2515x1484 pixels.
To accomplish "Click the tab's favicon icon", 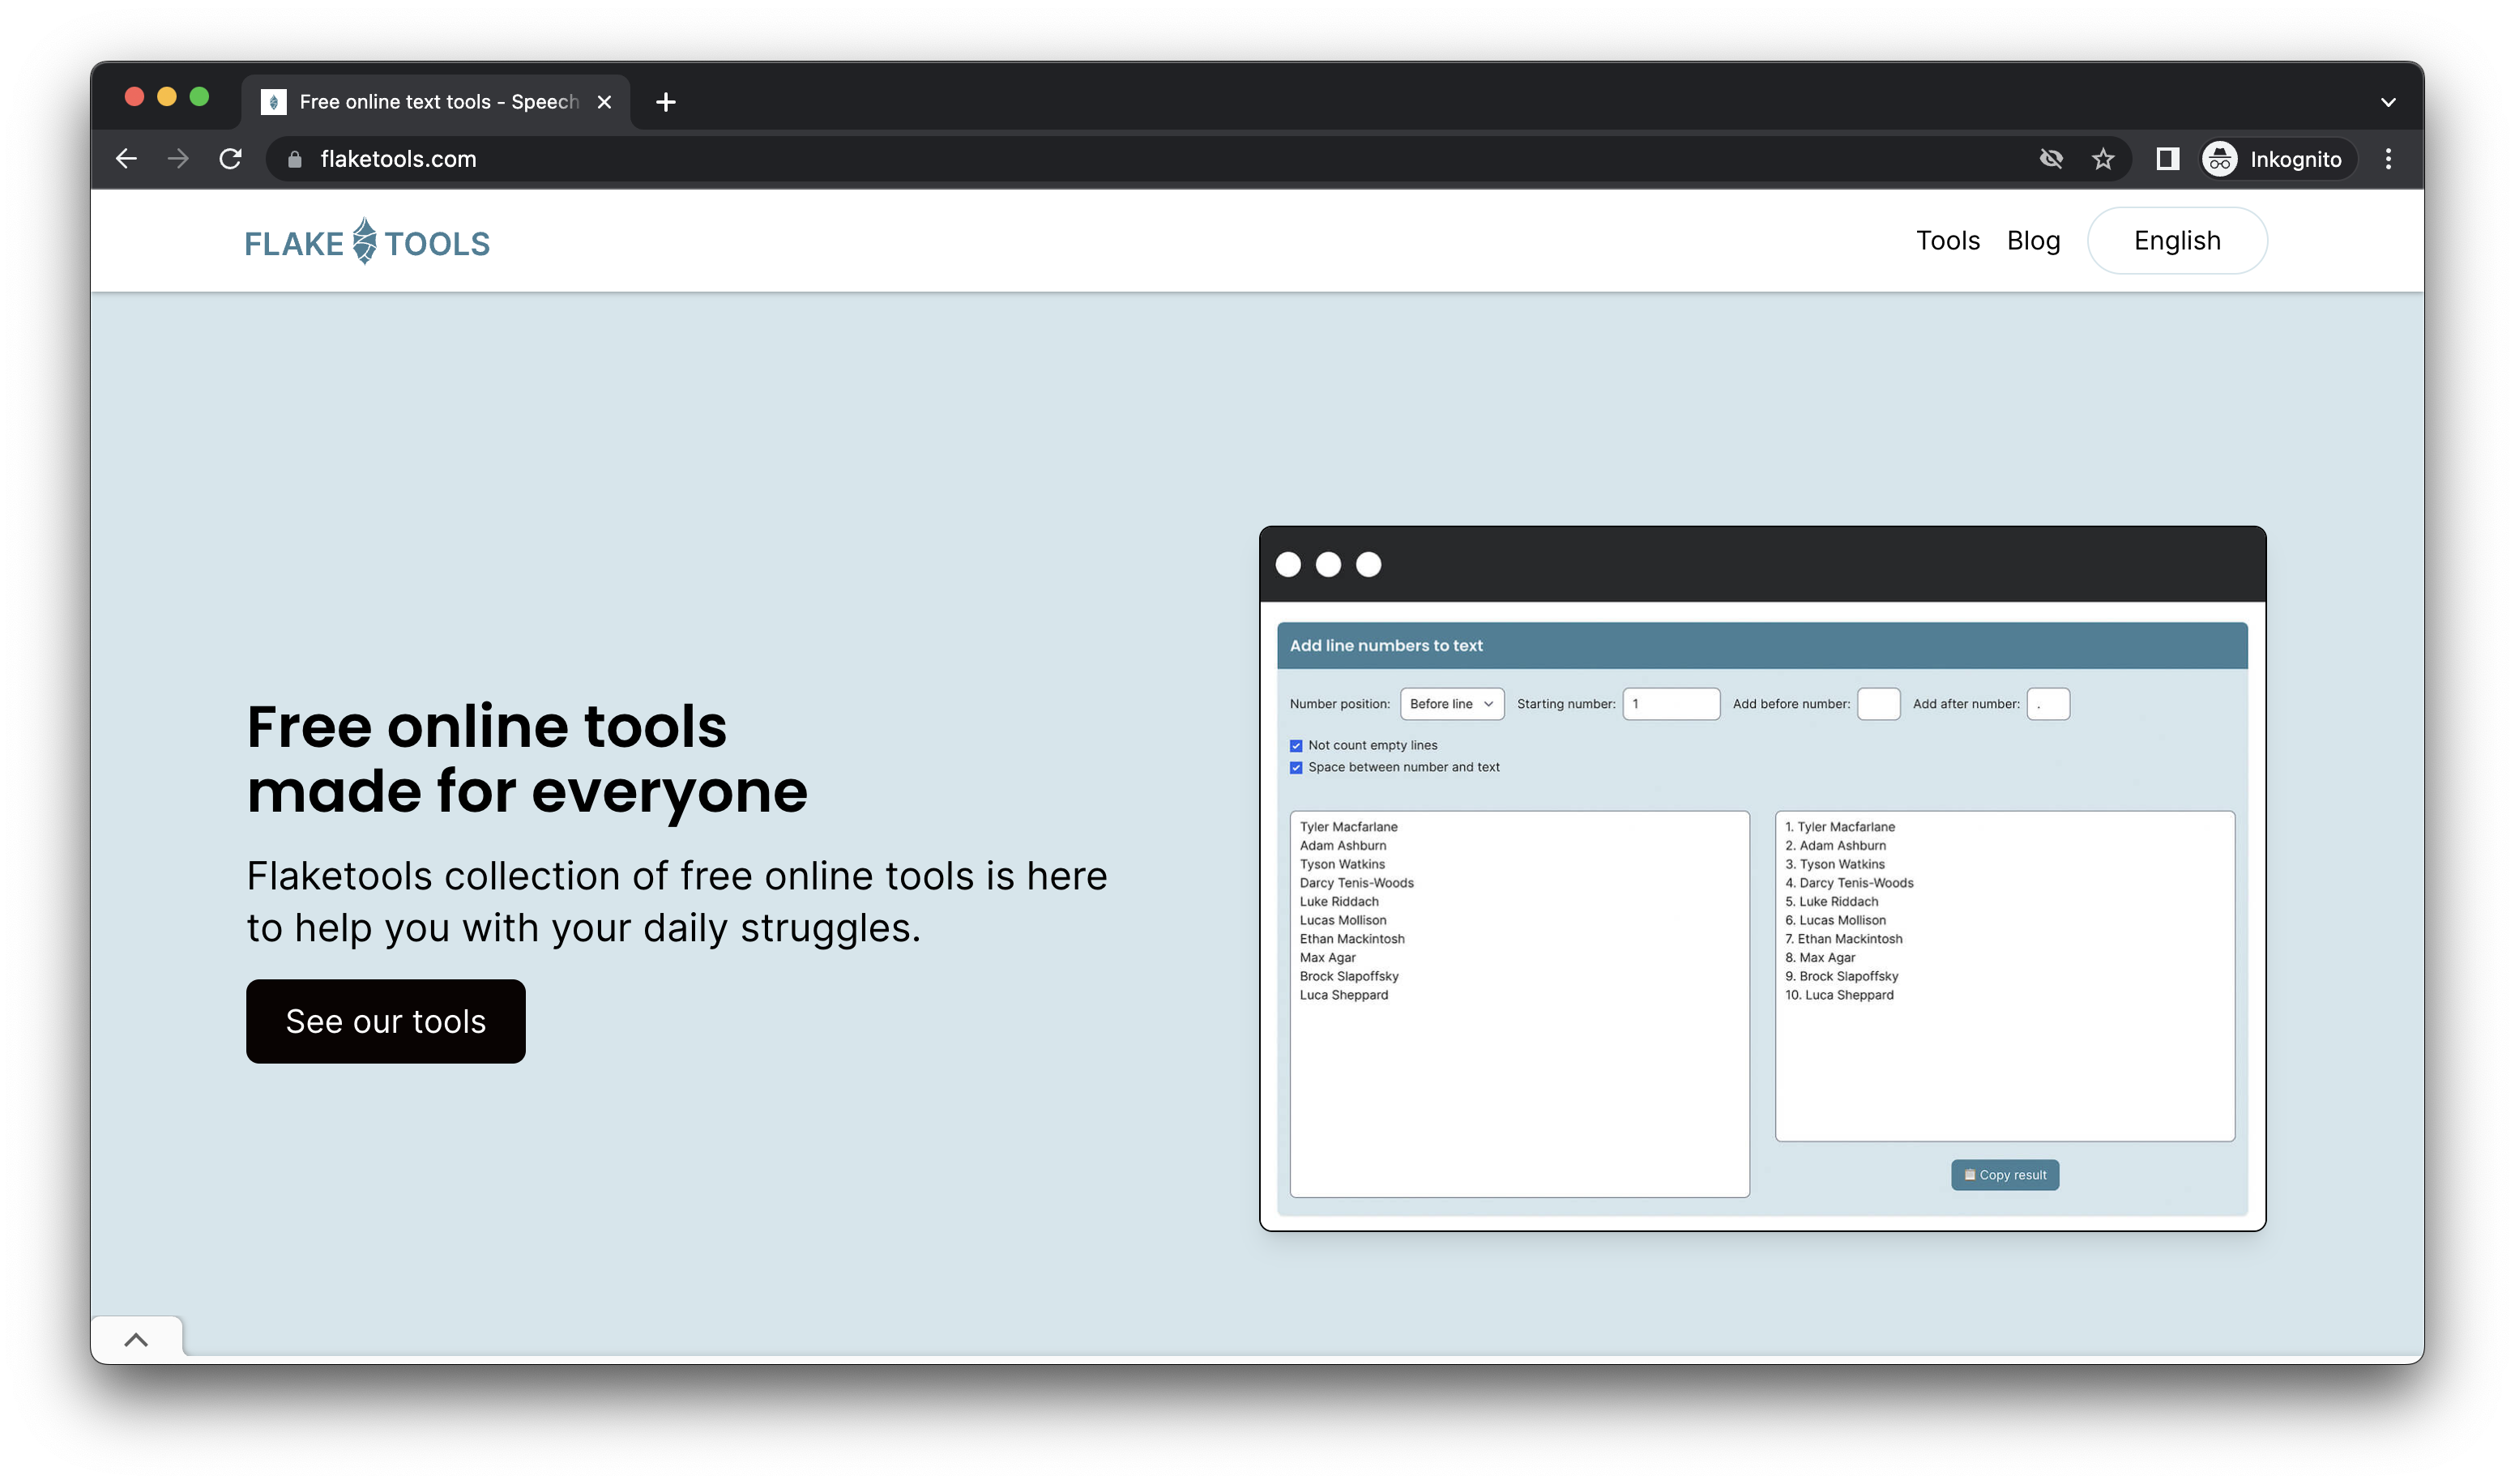I will point(273,102).
